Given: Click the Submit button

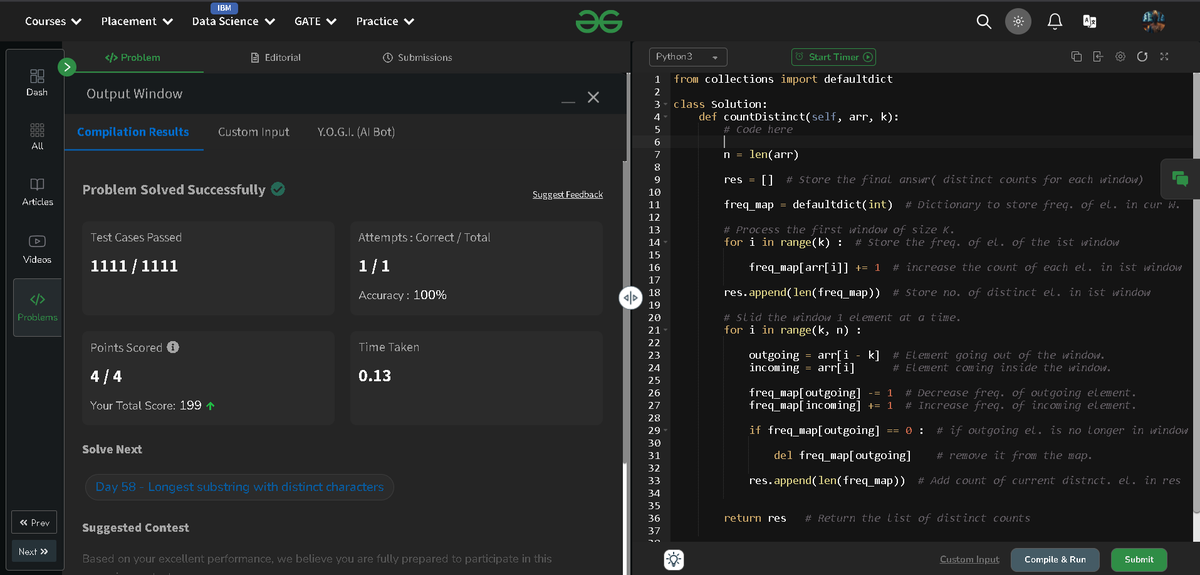Looking at the screenshot, I should coord(1139,560).
